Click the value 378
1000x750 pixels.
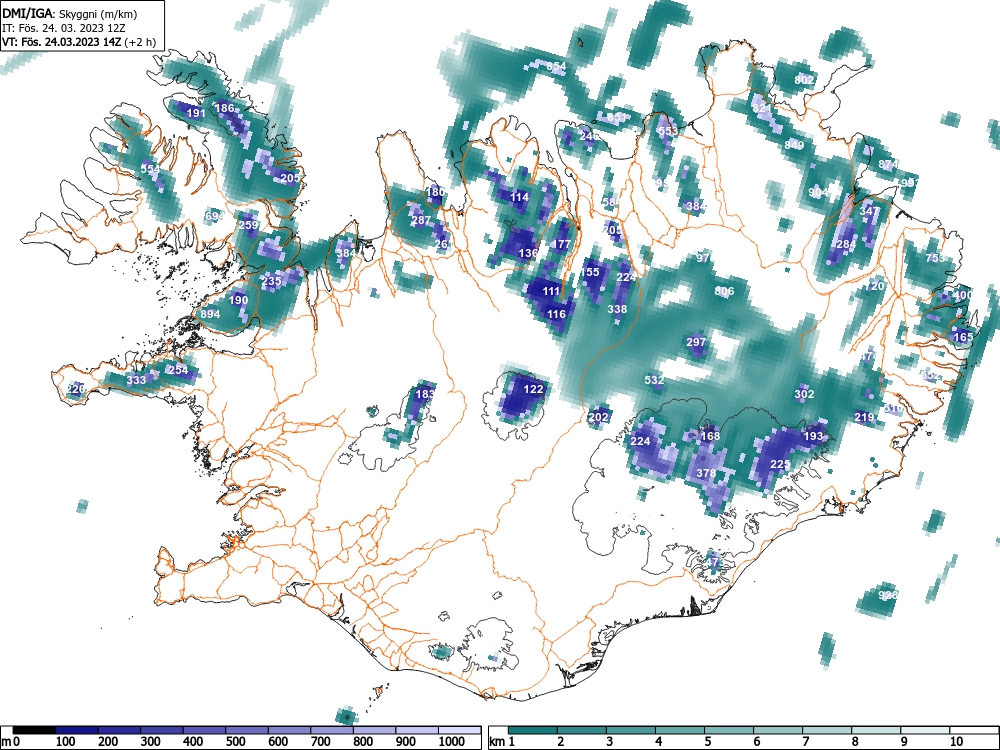click(x=706, y=473)
